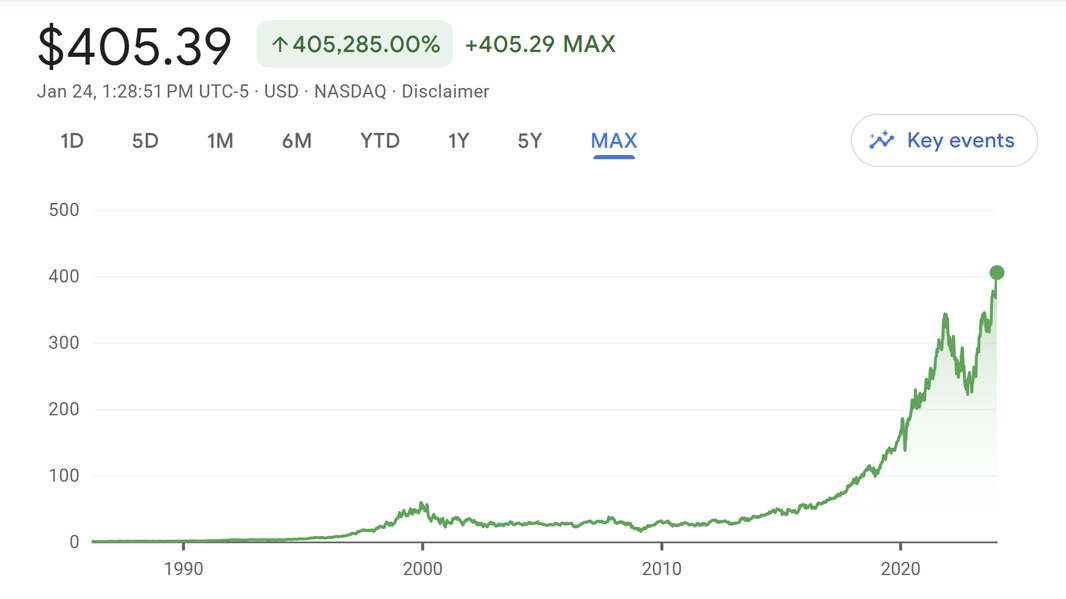Image resolution: width=1066 pixels, height=599 pixels.
Task: Click the +405.29 MAX change text
Action: pos(541,43)
